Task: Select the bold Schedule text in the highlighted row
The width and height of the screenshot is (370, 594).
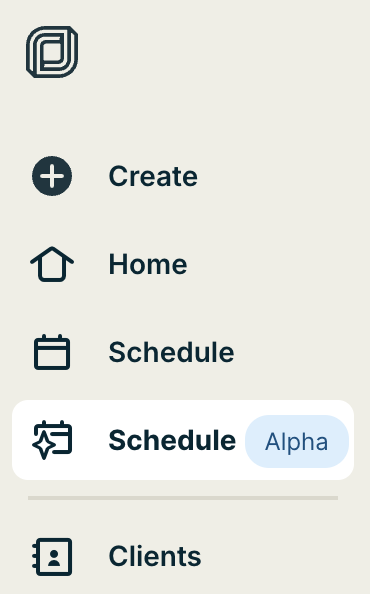Action: (172, 440)
